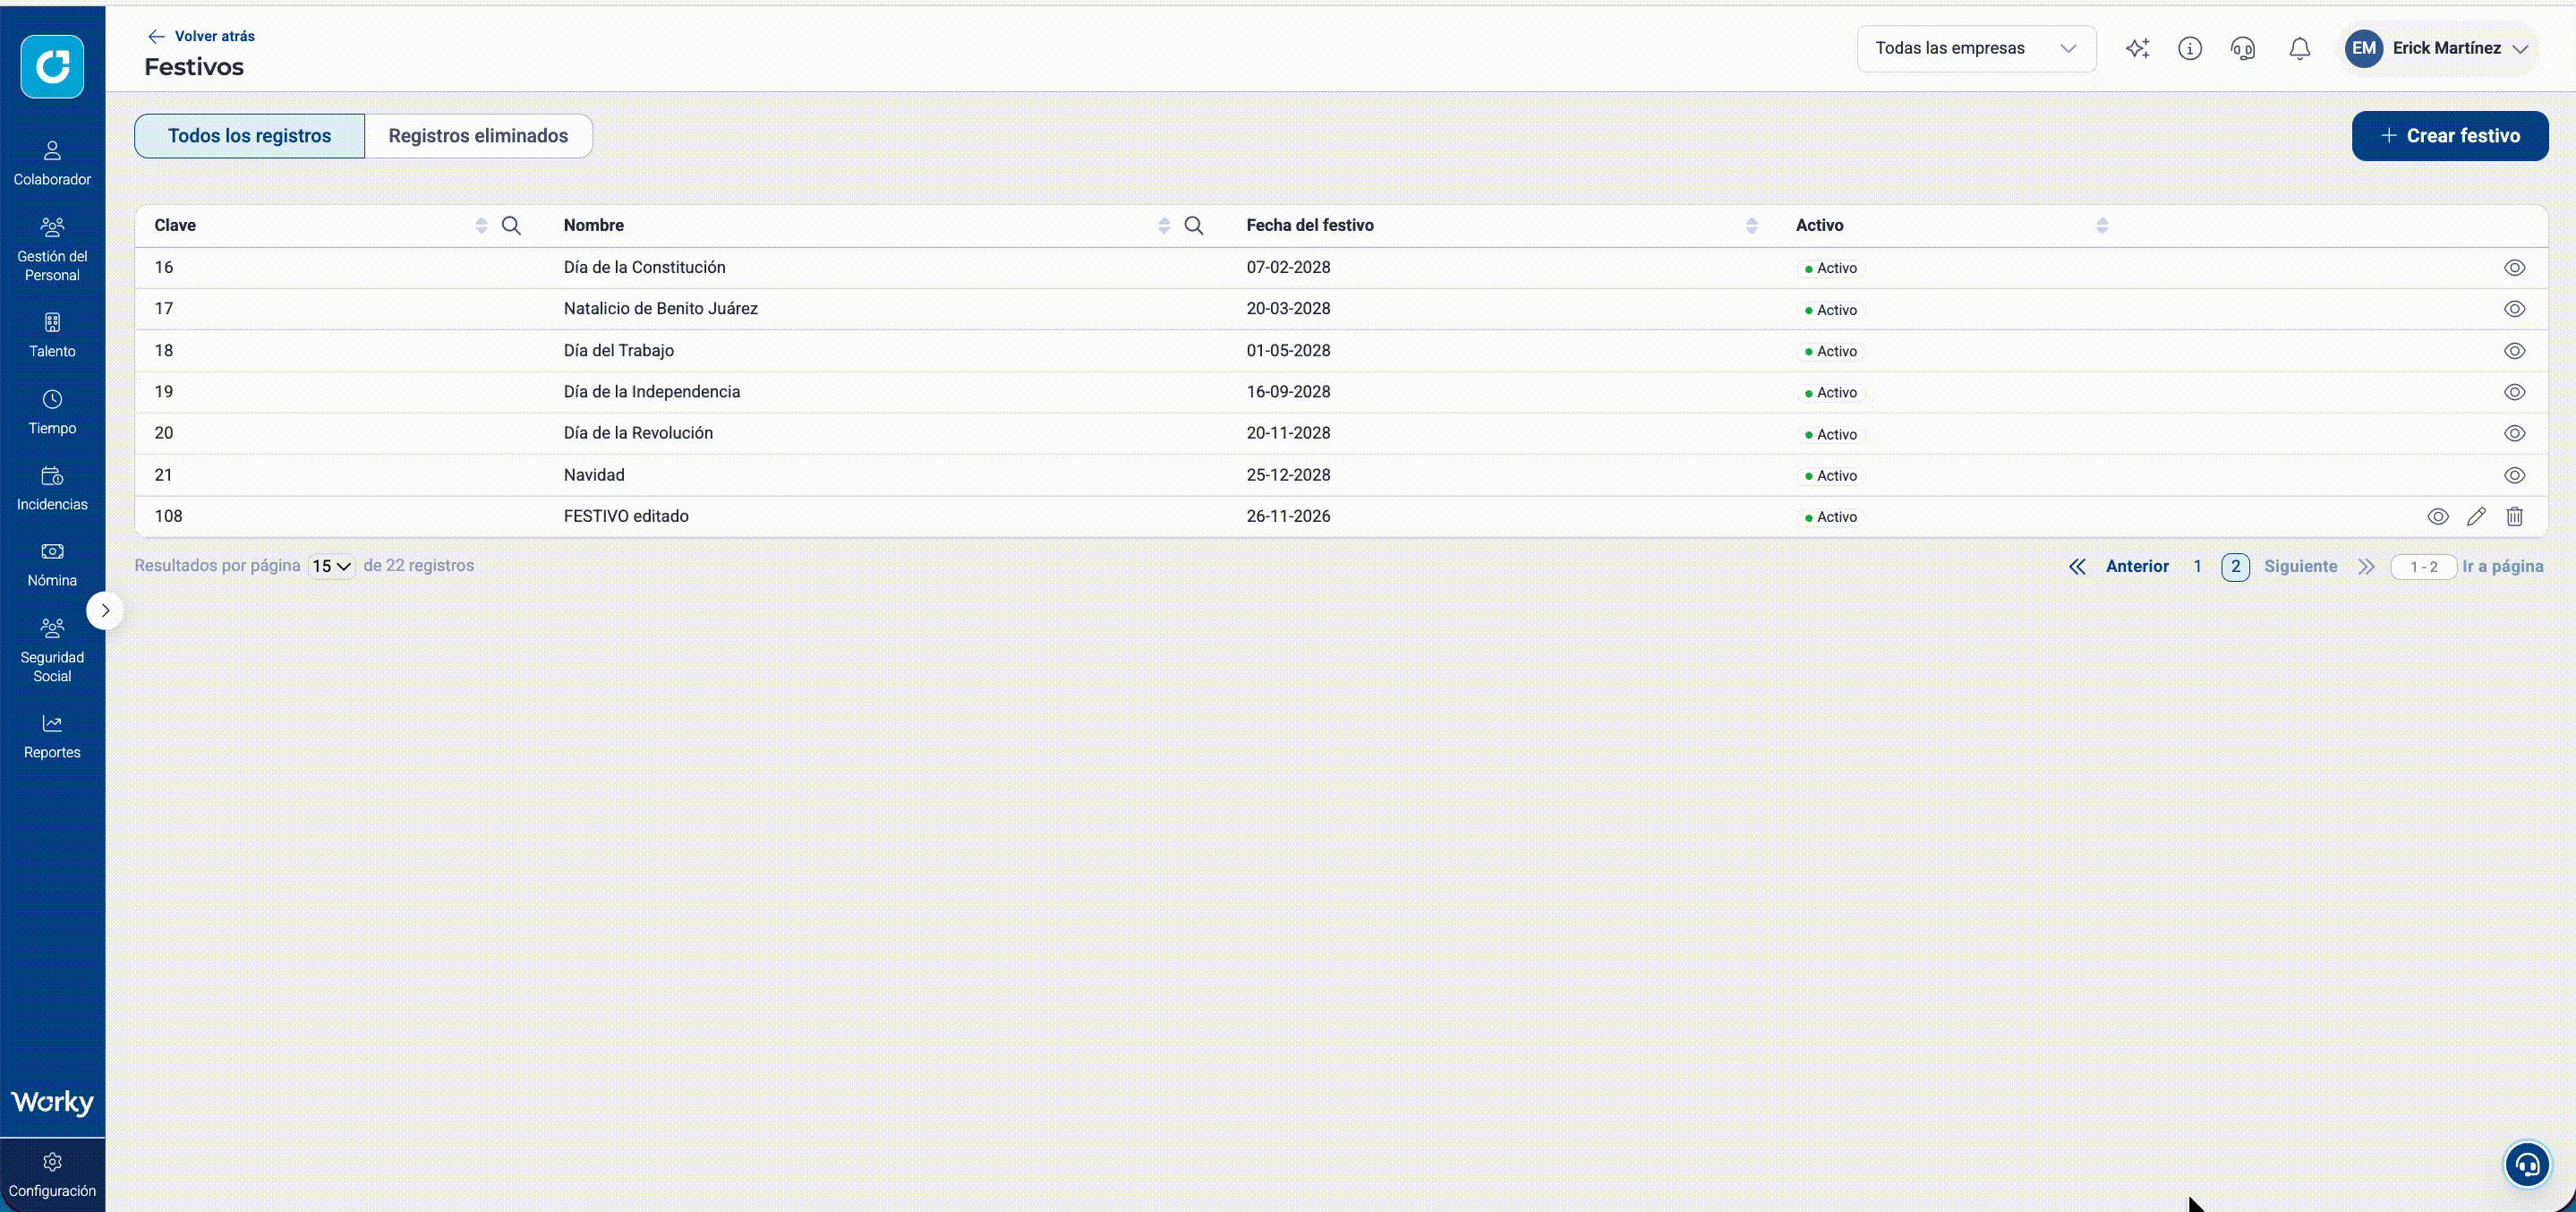Image resolution: width=2576 pixels, height=1212 pixels.
Task: View Día de la Constitución details
Action: pyautogui.click(x=2515, y=268)
